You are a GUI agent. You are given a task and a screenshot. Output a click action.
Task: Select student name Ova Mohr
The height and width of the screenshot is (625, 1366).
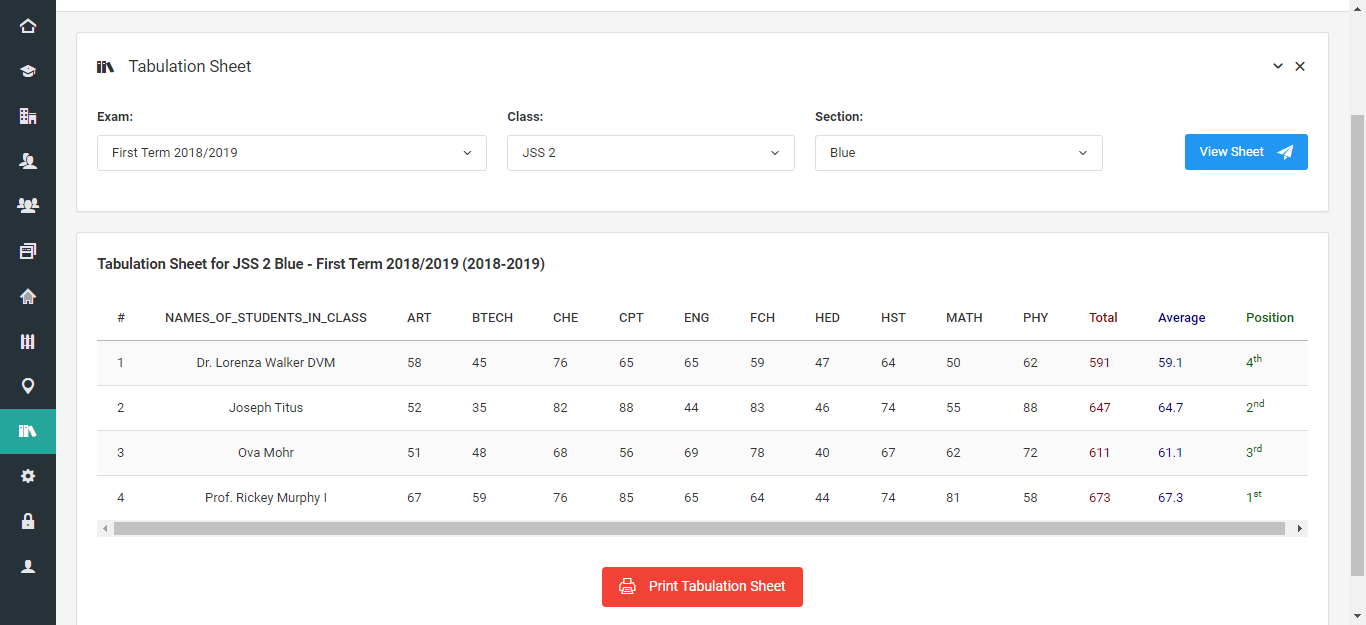(266, 453)
